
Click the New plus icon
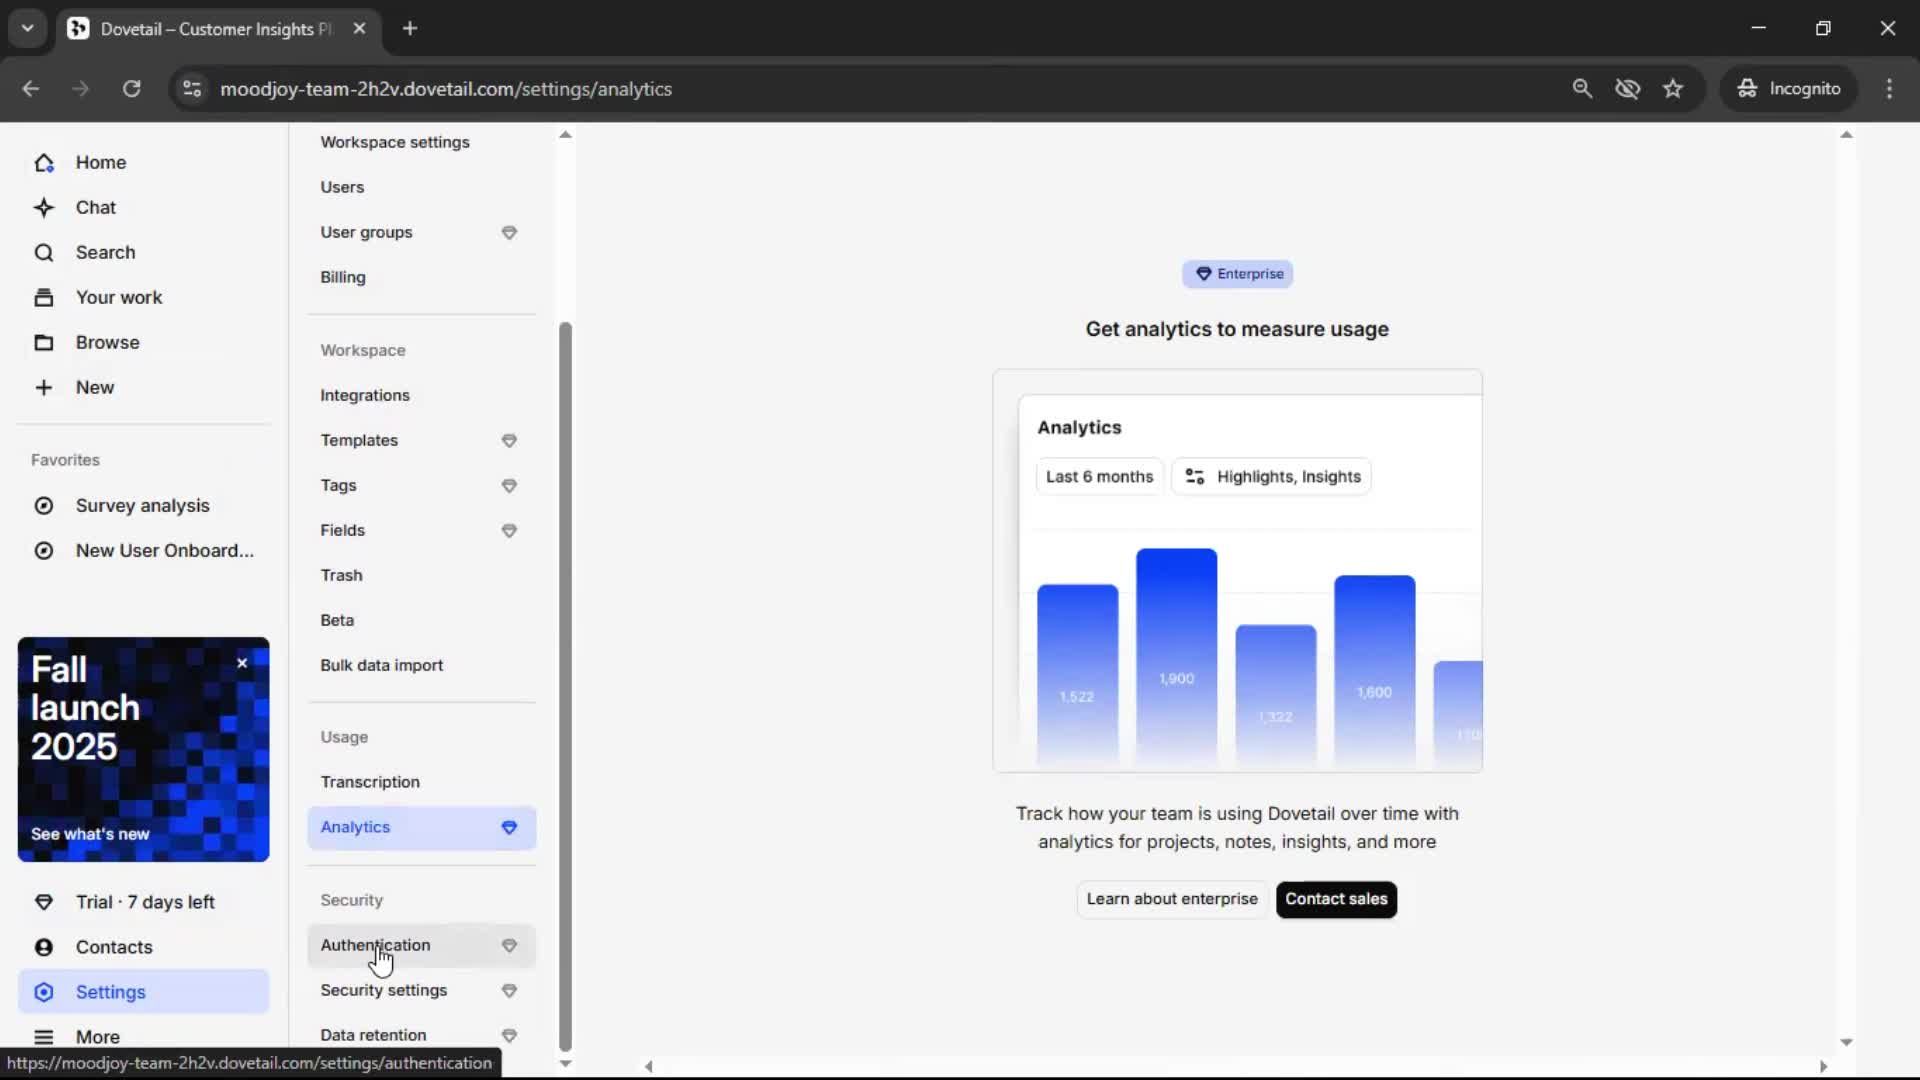44,388
